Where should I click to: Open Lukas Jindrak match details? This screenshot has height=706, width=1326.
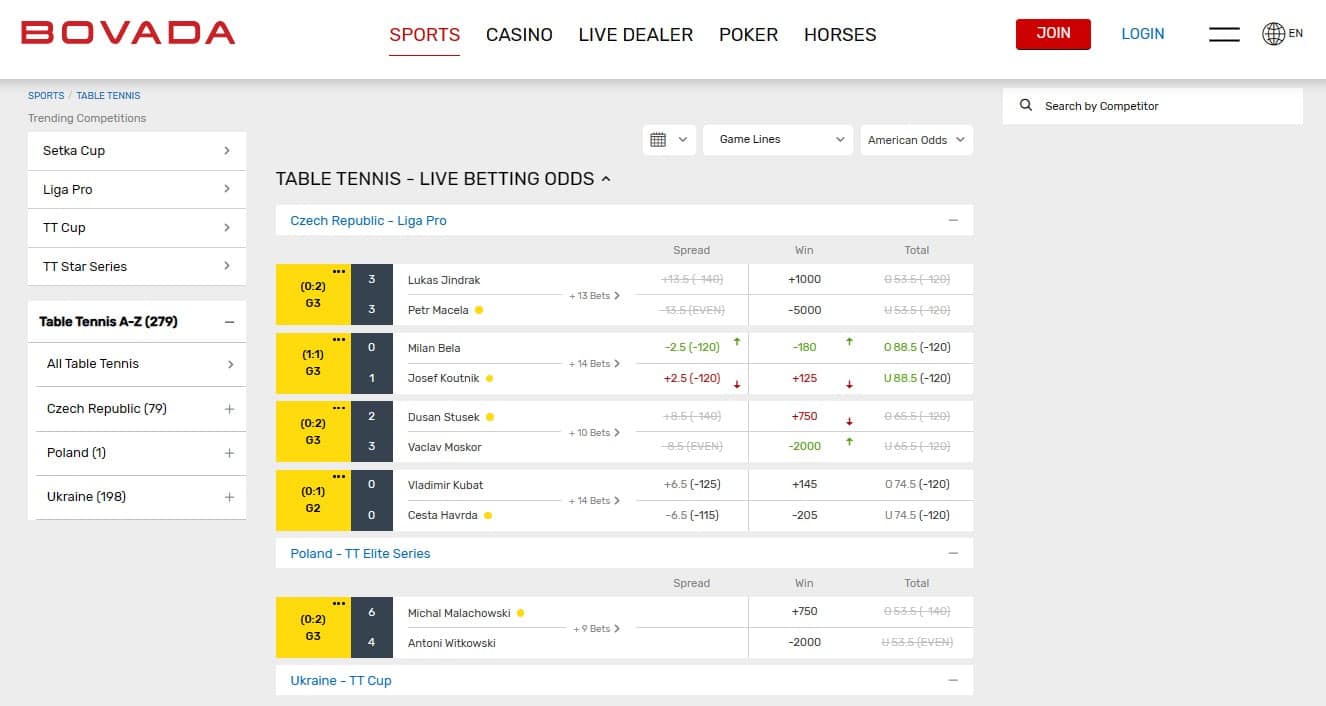click(444, 280)
